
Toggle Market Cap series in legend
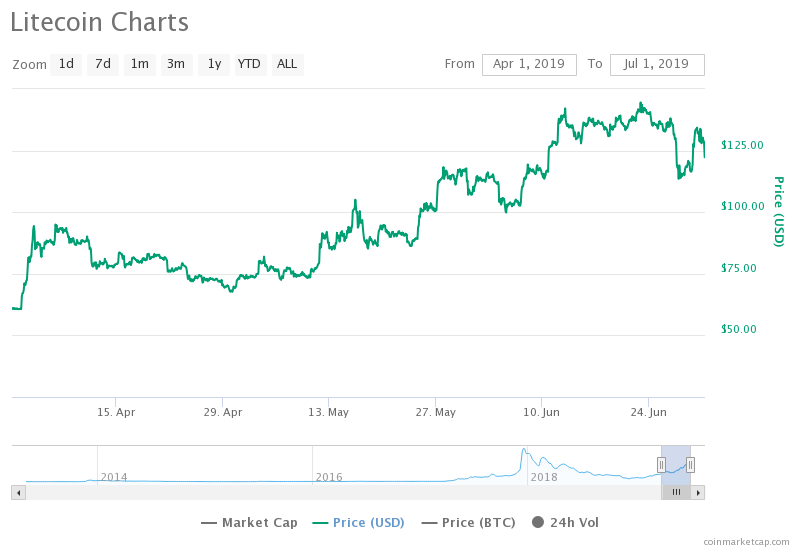point(249,522)
